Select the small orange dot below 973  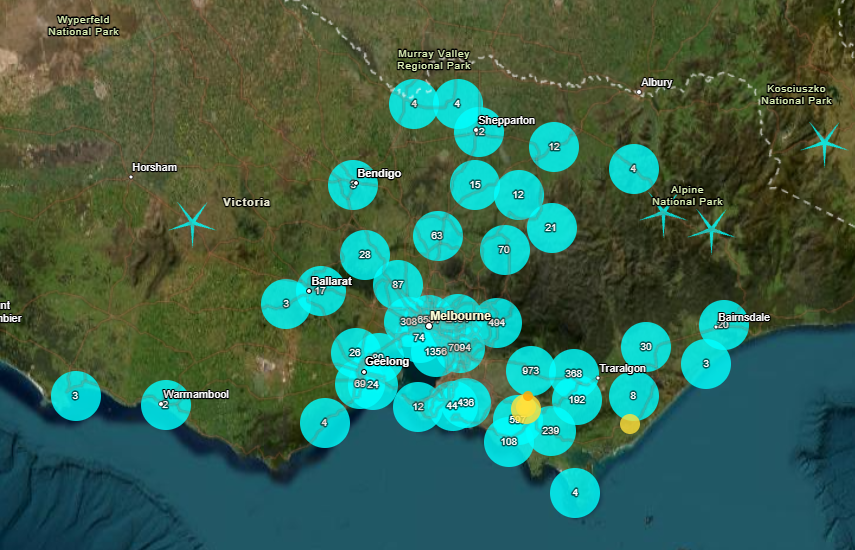[x=527, y=396]
